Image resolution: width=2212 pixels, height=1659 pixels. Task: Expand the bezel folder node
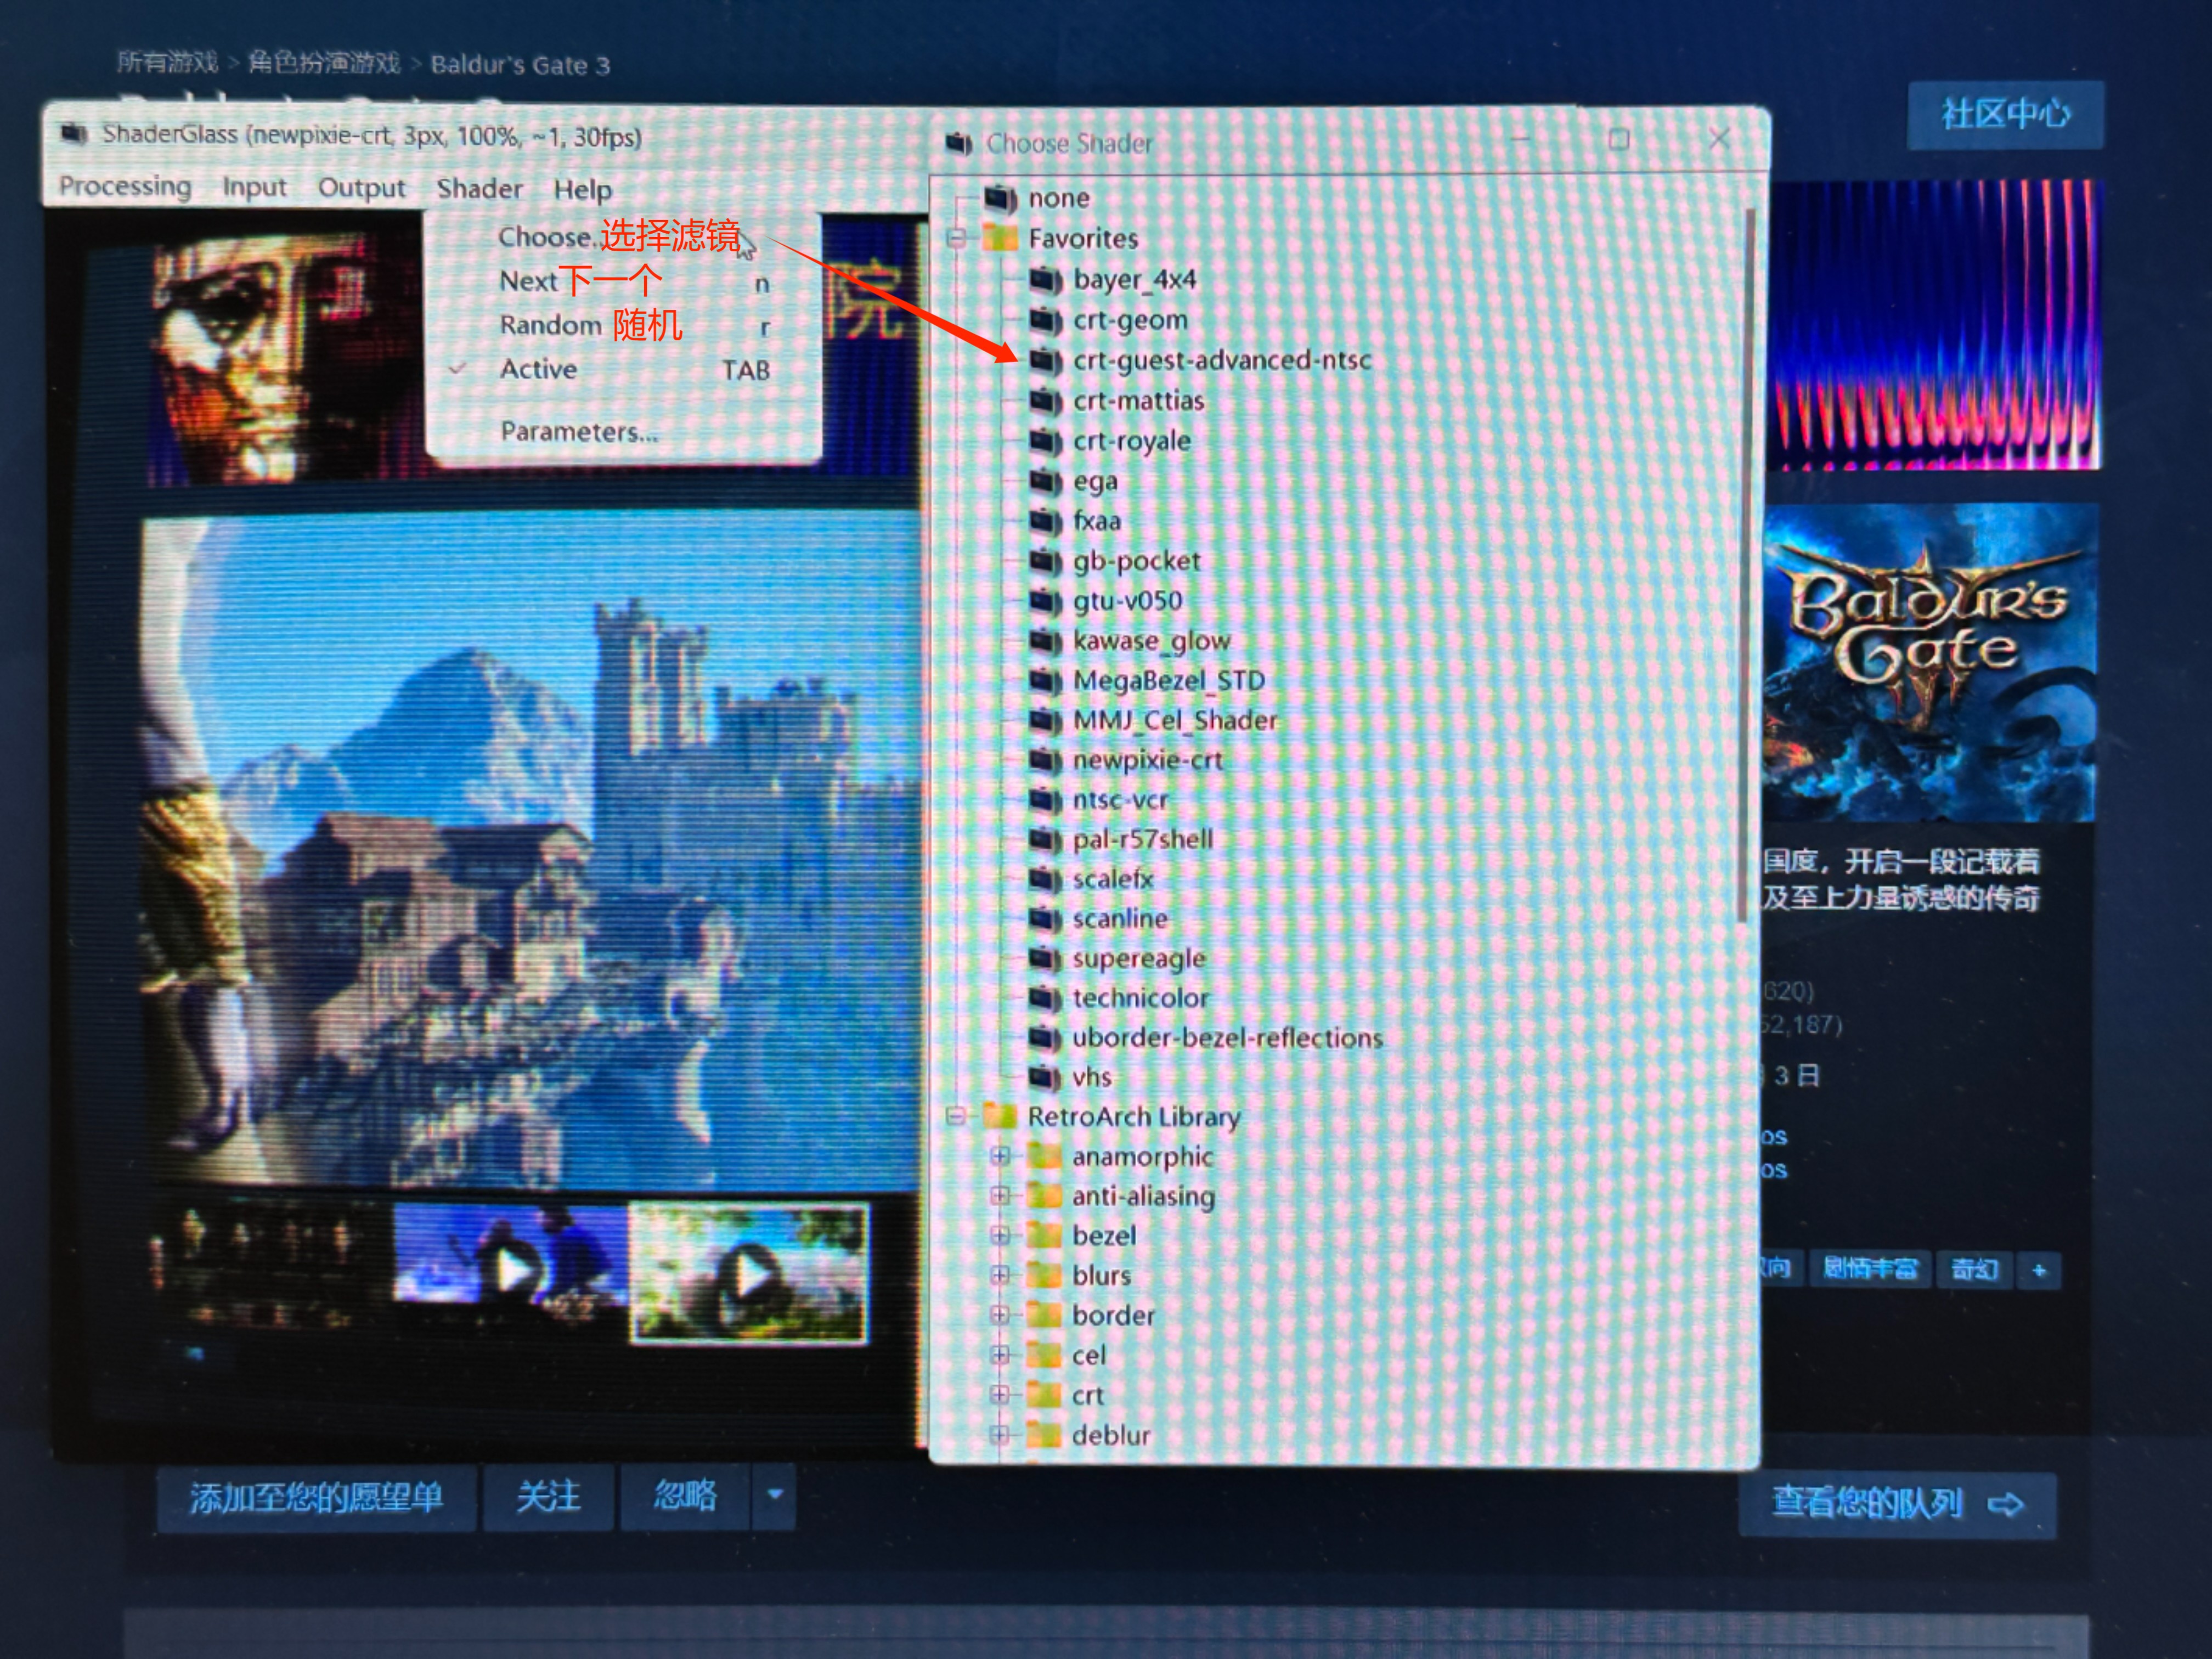coord(999,1236)
